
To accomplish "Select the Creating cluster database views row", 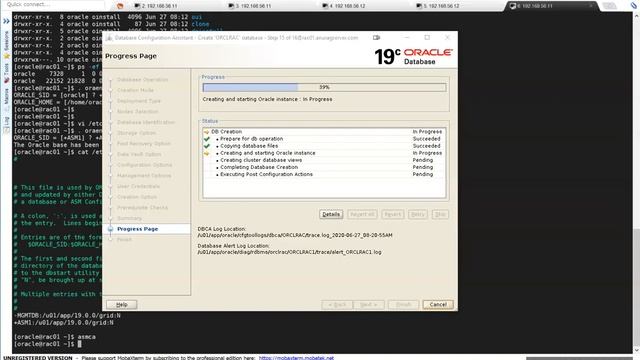I will point(324,160).
